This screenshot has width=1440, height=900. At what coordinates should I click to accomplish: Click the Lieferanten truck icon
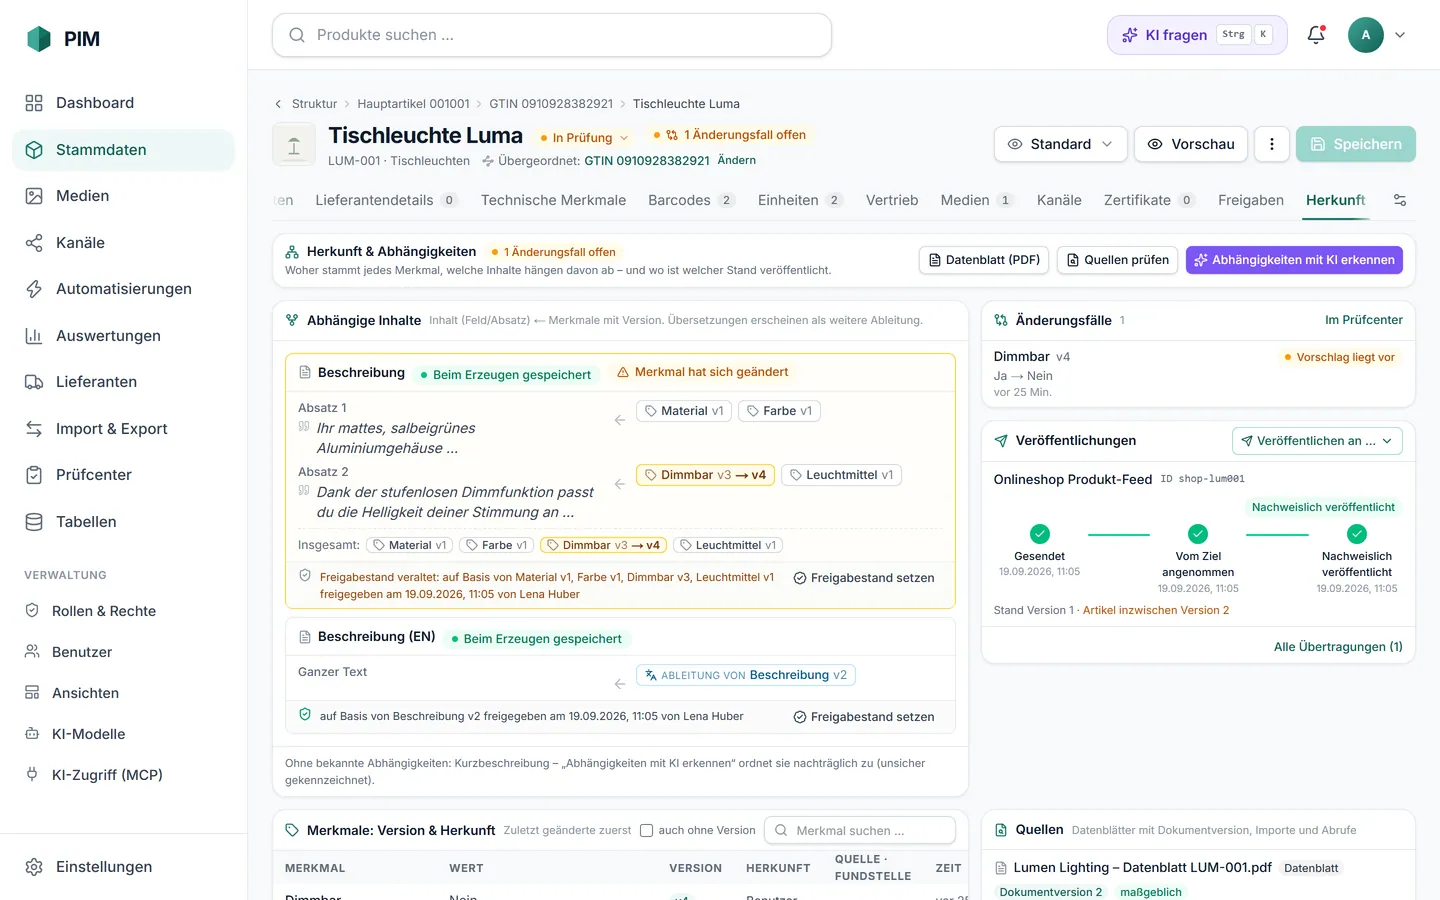(x=34, y=382)
